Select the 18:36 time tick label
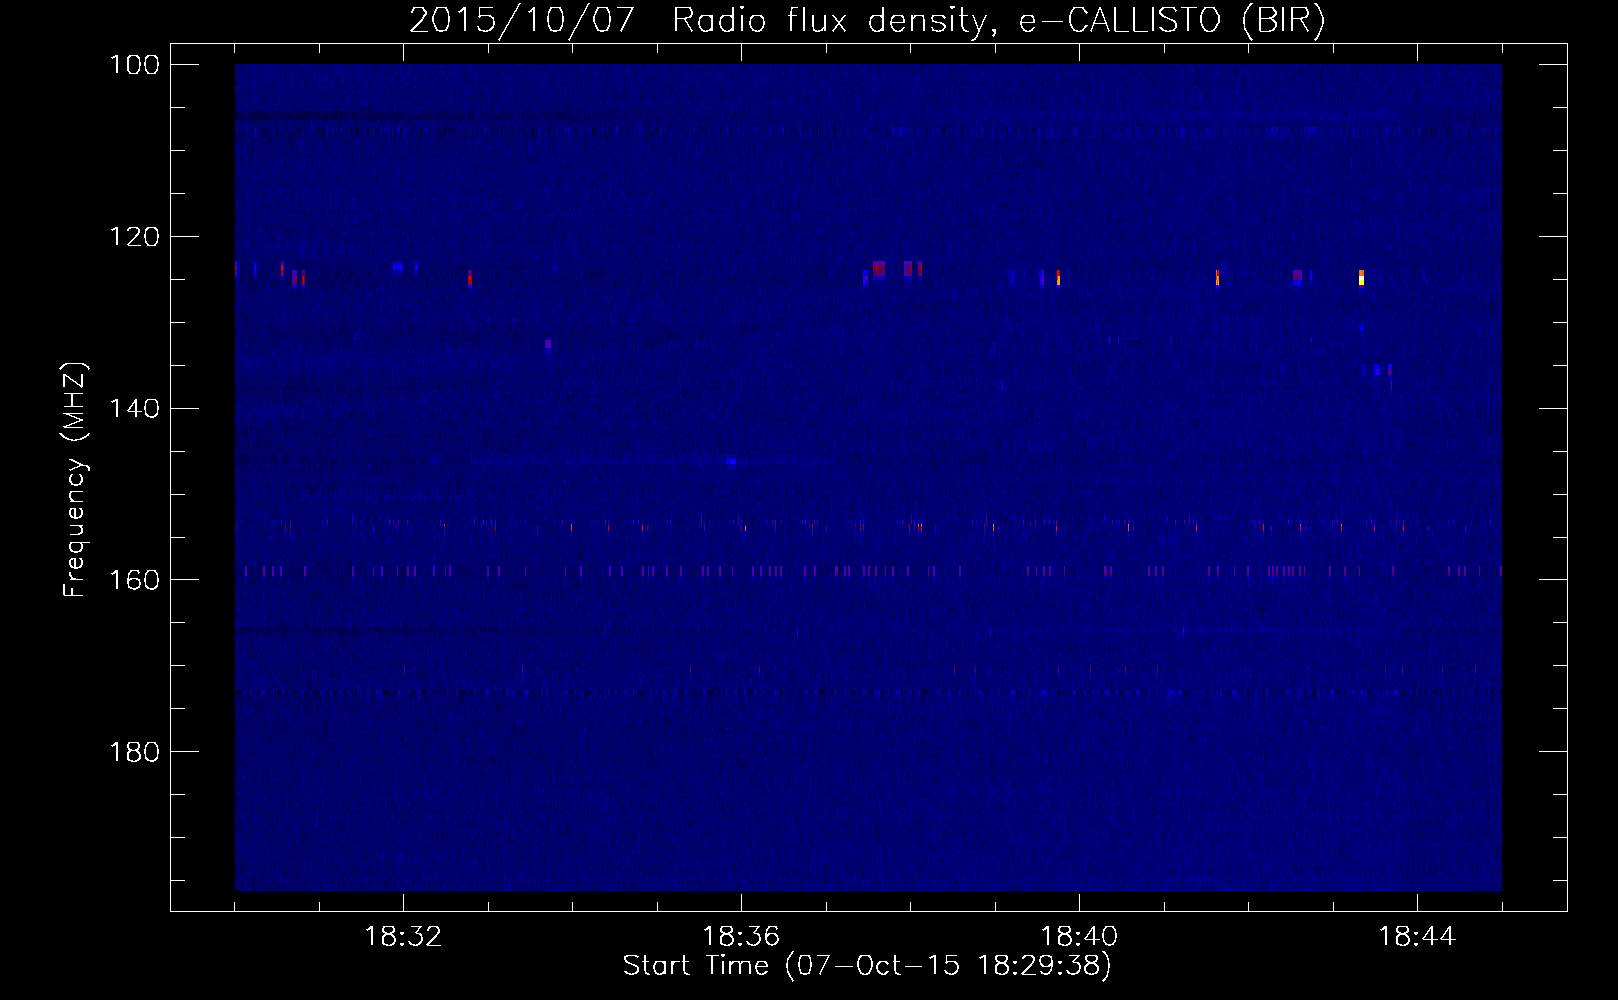This screenshot has width=1618, height=1000. 741,937
